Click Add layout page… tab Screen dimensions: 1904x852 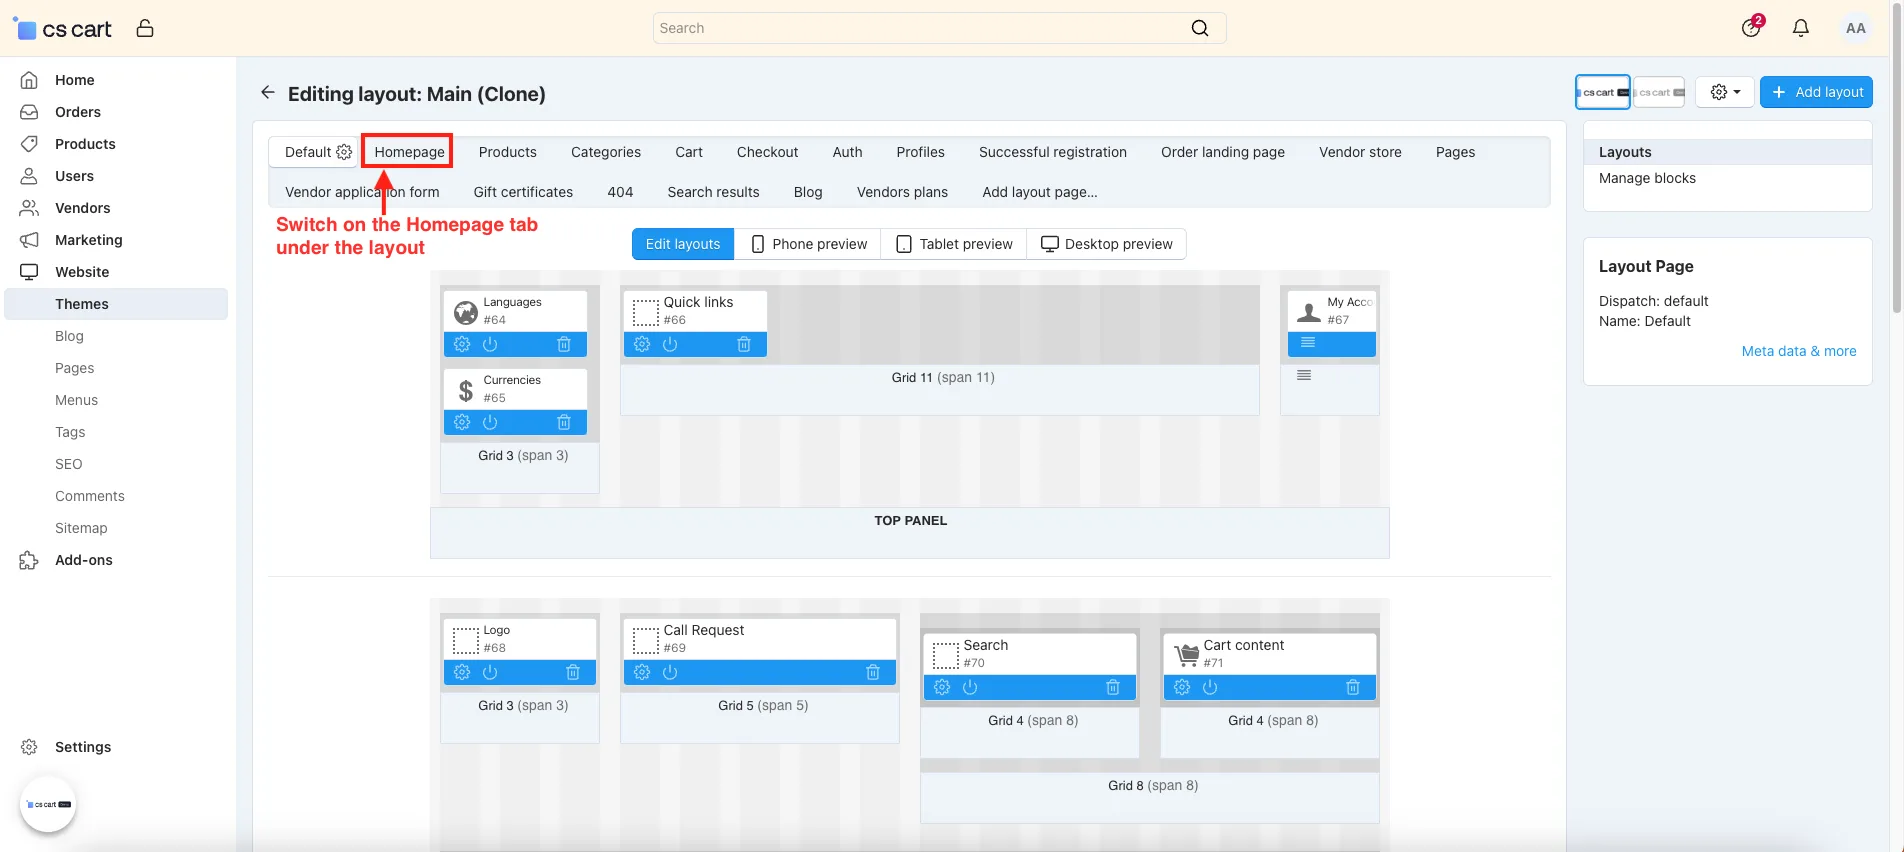(x=1040, y=192)
